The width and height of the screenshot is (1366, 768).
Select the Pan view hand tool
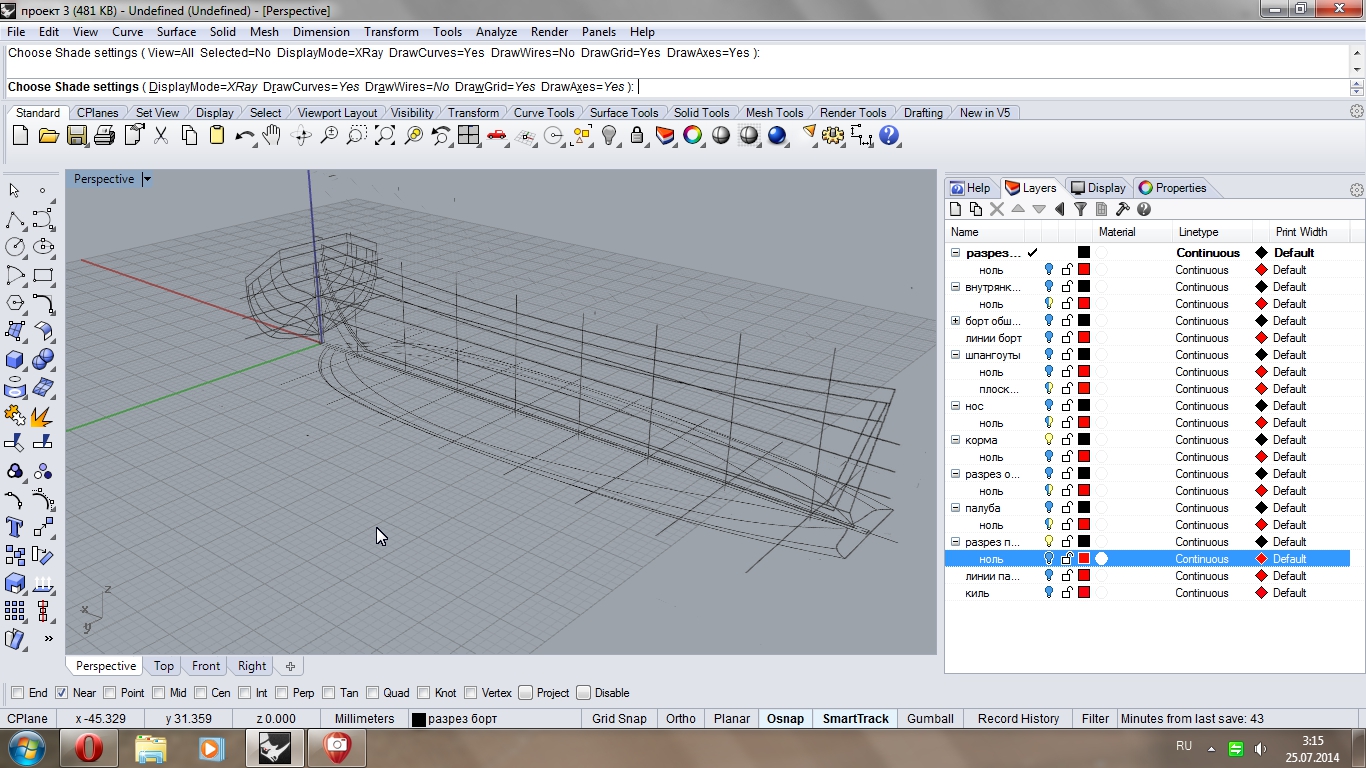pyautogui.click(x=272, y=136)
